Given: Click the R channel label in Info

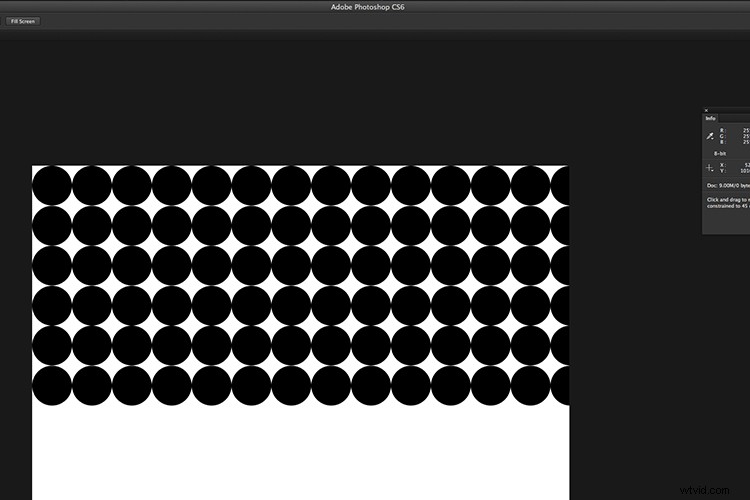Looking at the screenshot, I should [x=723, y=130].
